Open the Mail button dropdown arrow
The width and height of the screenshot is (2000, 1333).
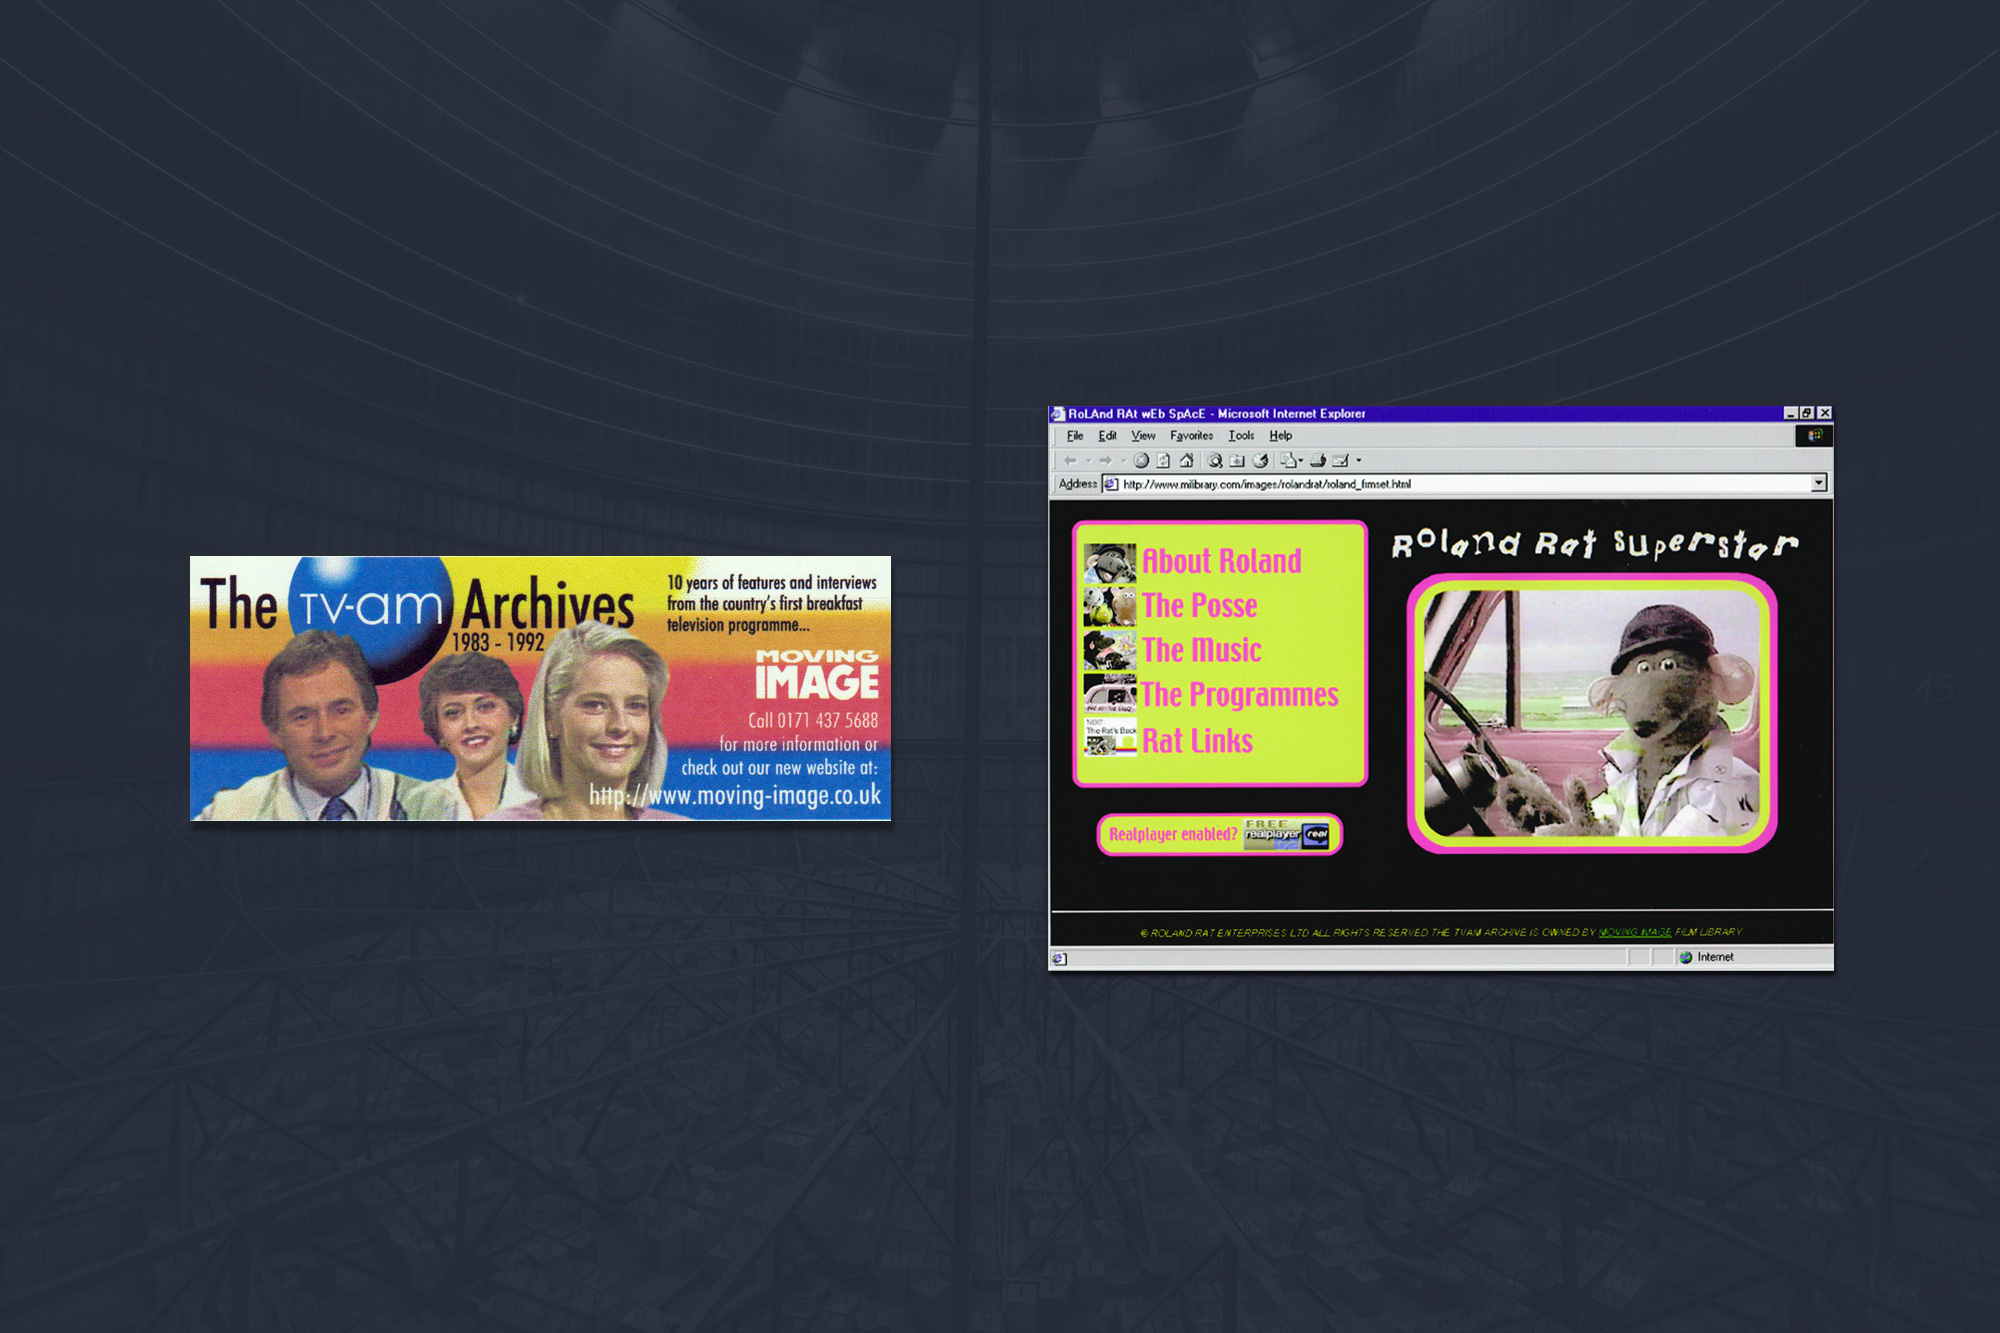(1301, 461)
